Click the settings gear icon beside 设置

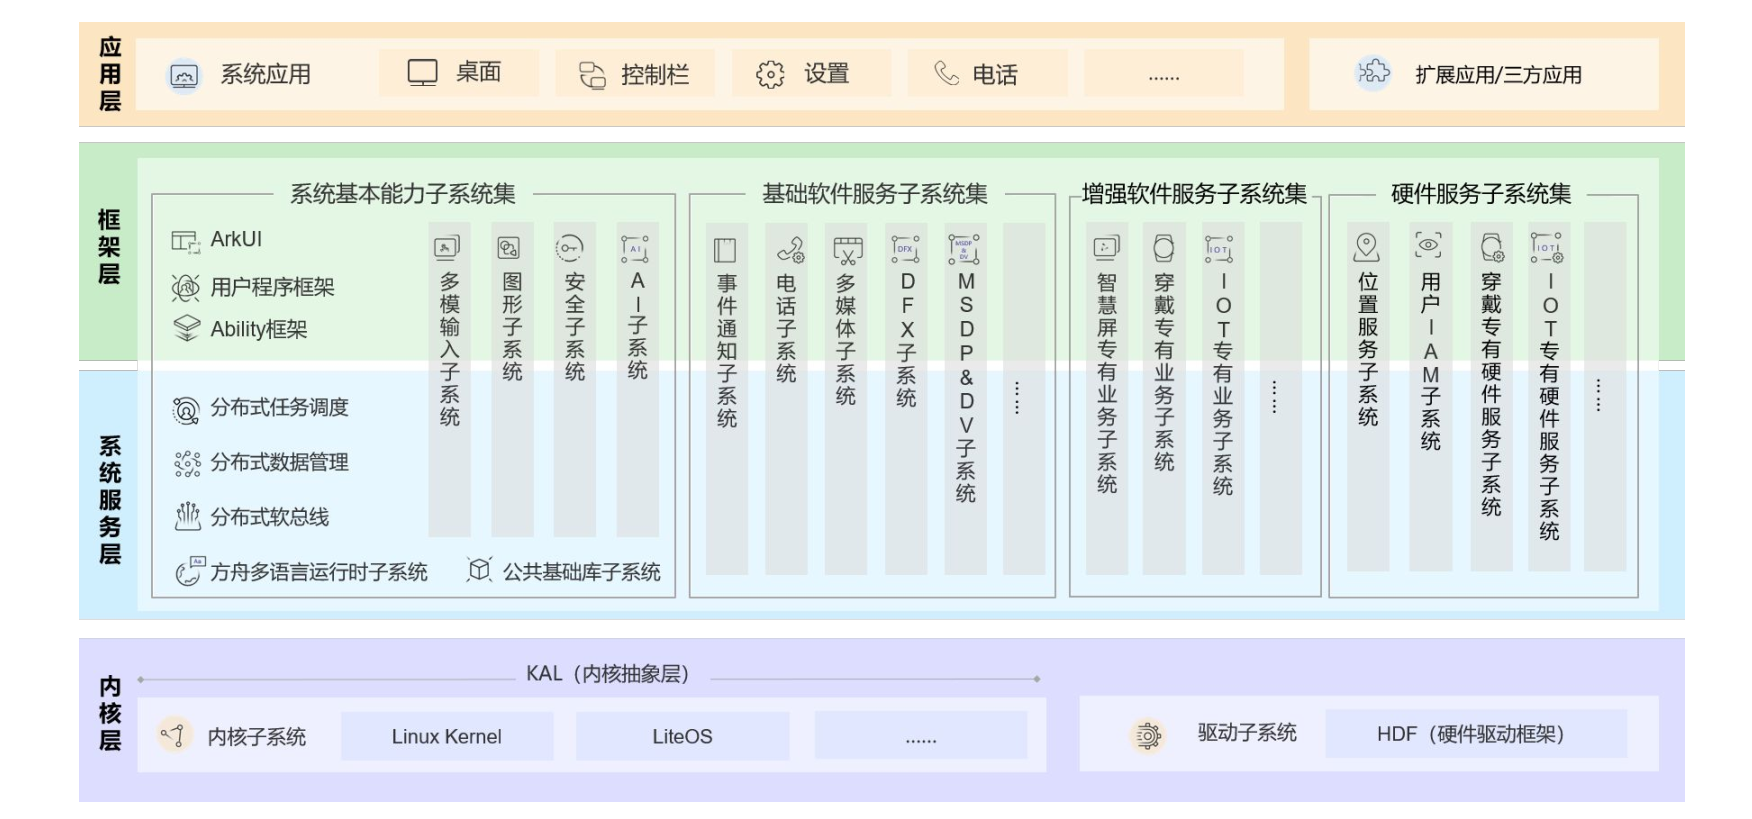[x=770, y=75]
